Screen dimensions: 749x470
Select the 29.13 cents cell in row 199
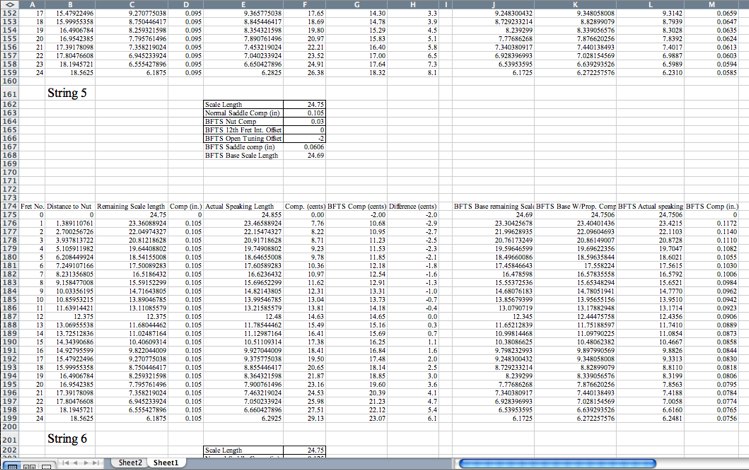pos(304,418)
